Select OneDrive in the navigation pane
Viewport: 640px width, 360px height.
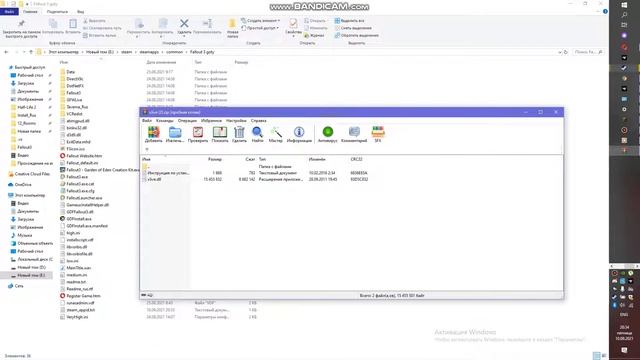[23, 184]
